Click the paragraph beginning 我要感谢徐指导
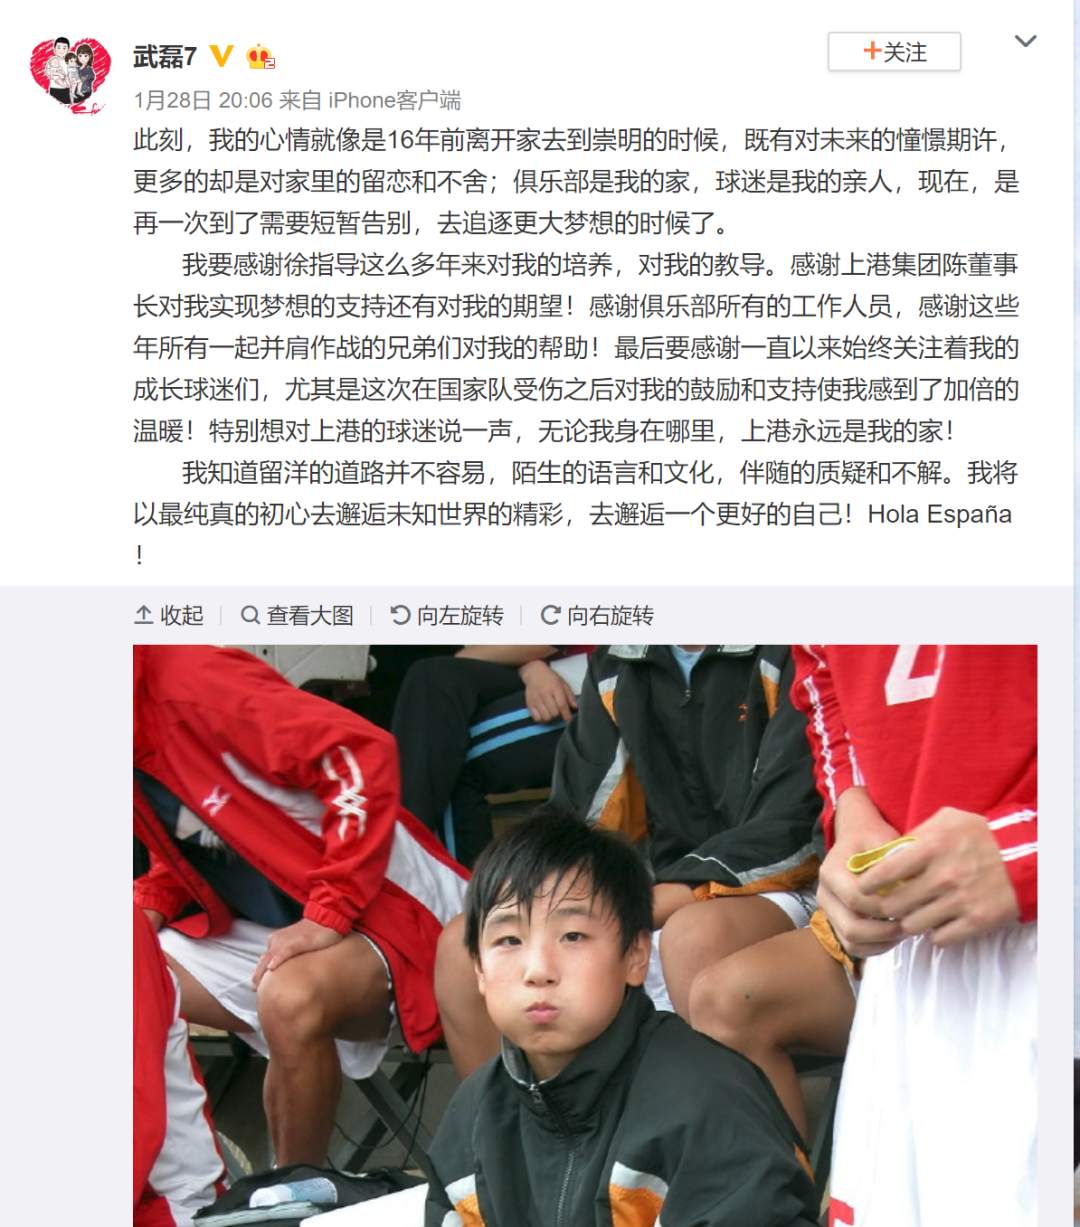 [576, 348]
